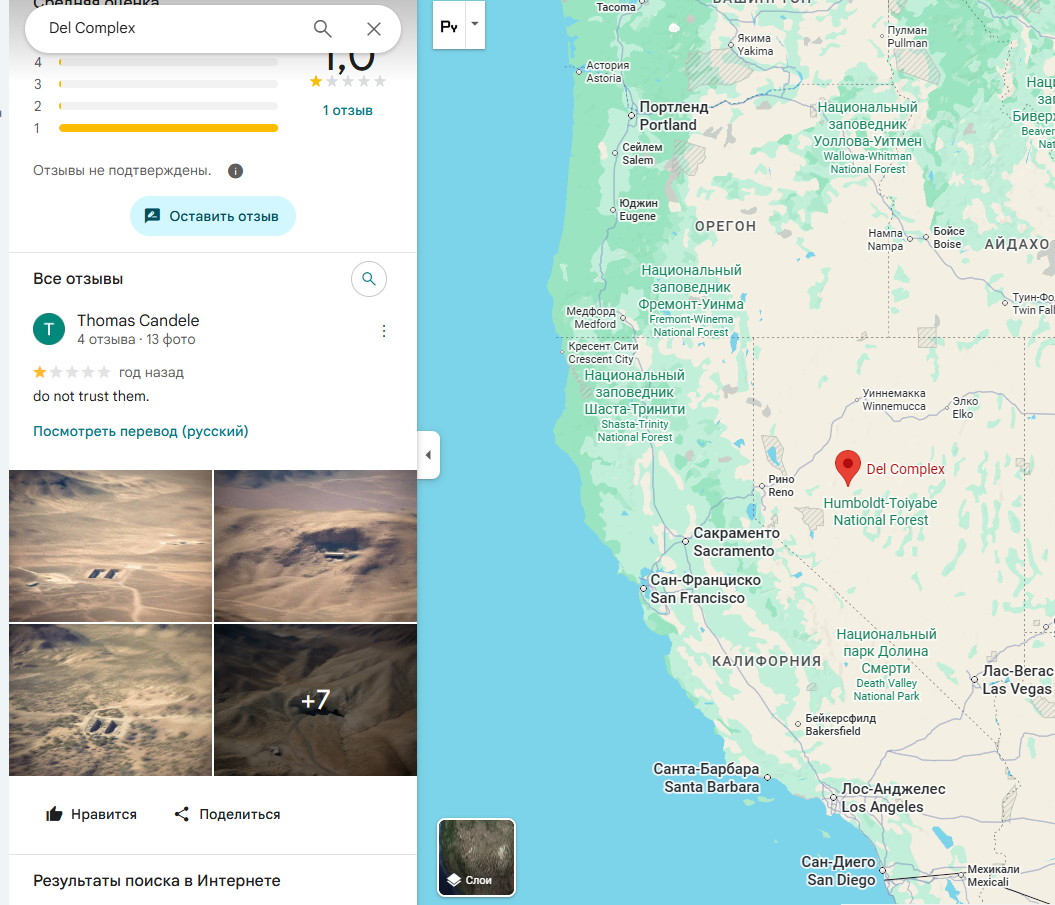Screen dimensions: 1055x905
Task: Clear the Del Complex search with X
Action: (373, 28)
